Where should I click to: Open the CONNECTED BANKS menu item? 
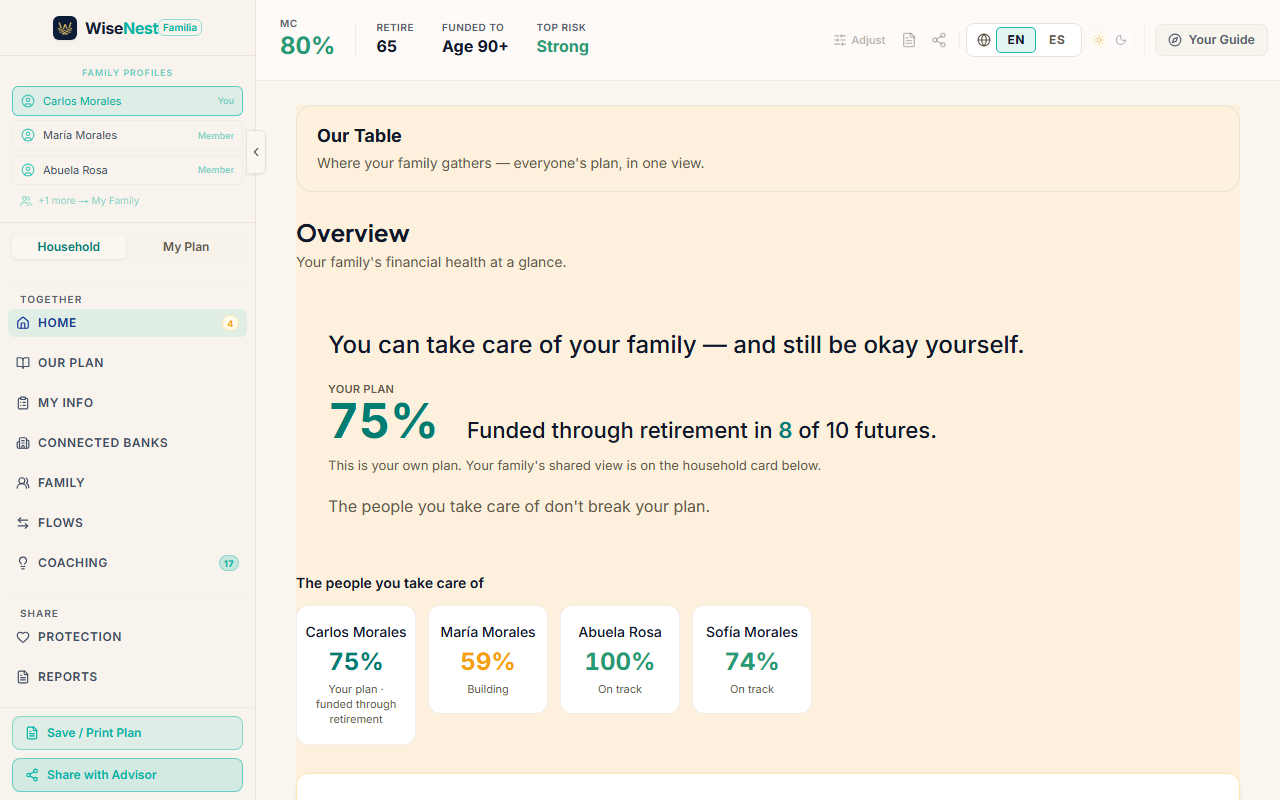[127, 443]
